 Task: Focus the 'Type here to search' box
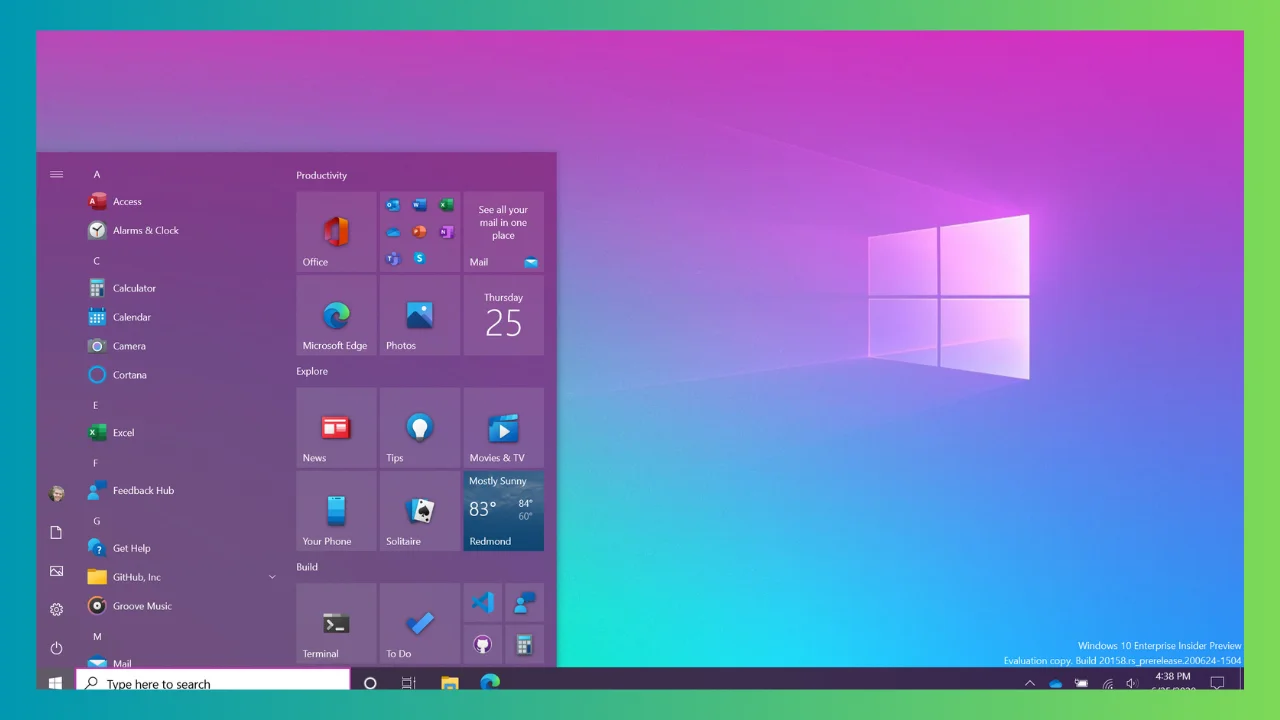point(213,681)
